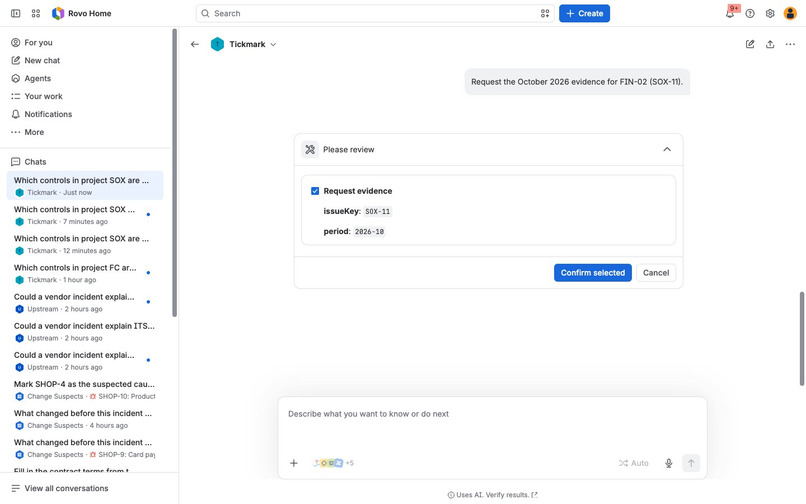Click the sidebar vertical scrollbar
This screenshot has width=806, height=504.
pos(174,172)
